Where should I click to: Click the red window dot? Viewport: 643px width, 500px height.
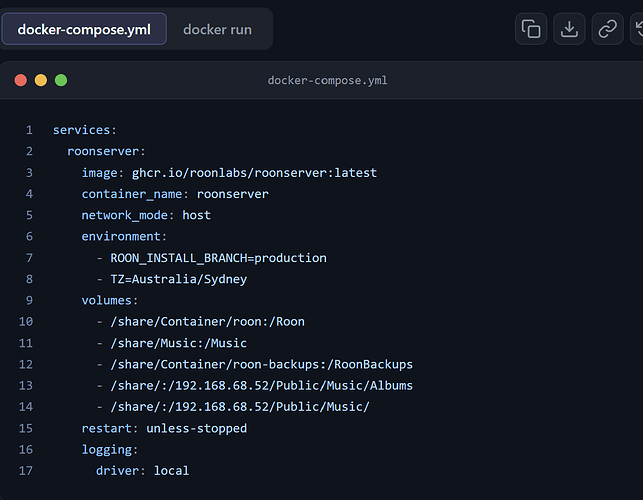pyautogui.click(x=21, y=80)
